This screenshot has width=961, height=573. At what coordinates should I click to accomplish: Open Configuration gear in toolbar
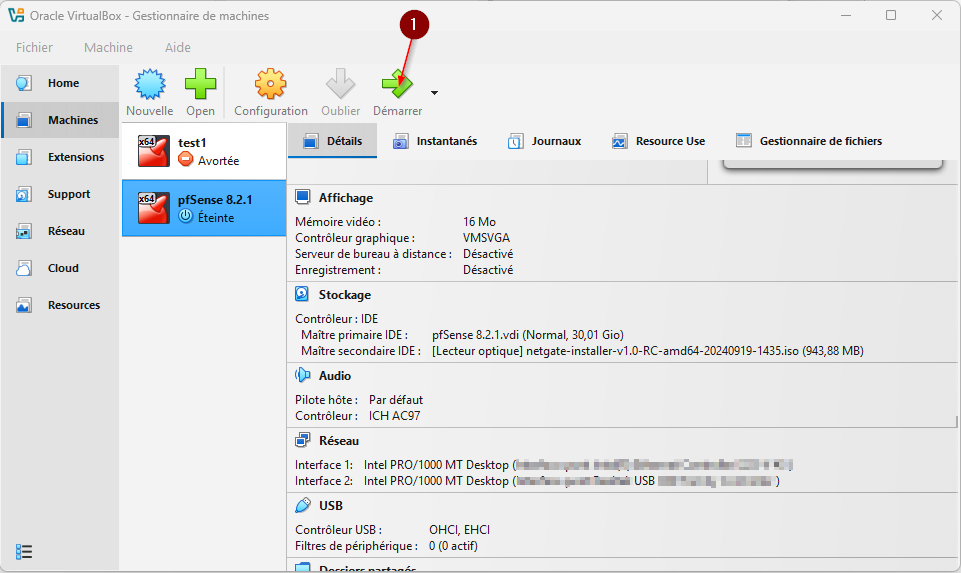[x=270, y=86]
